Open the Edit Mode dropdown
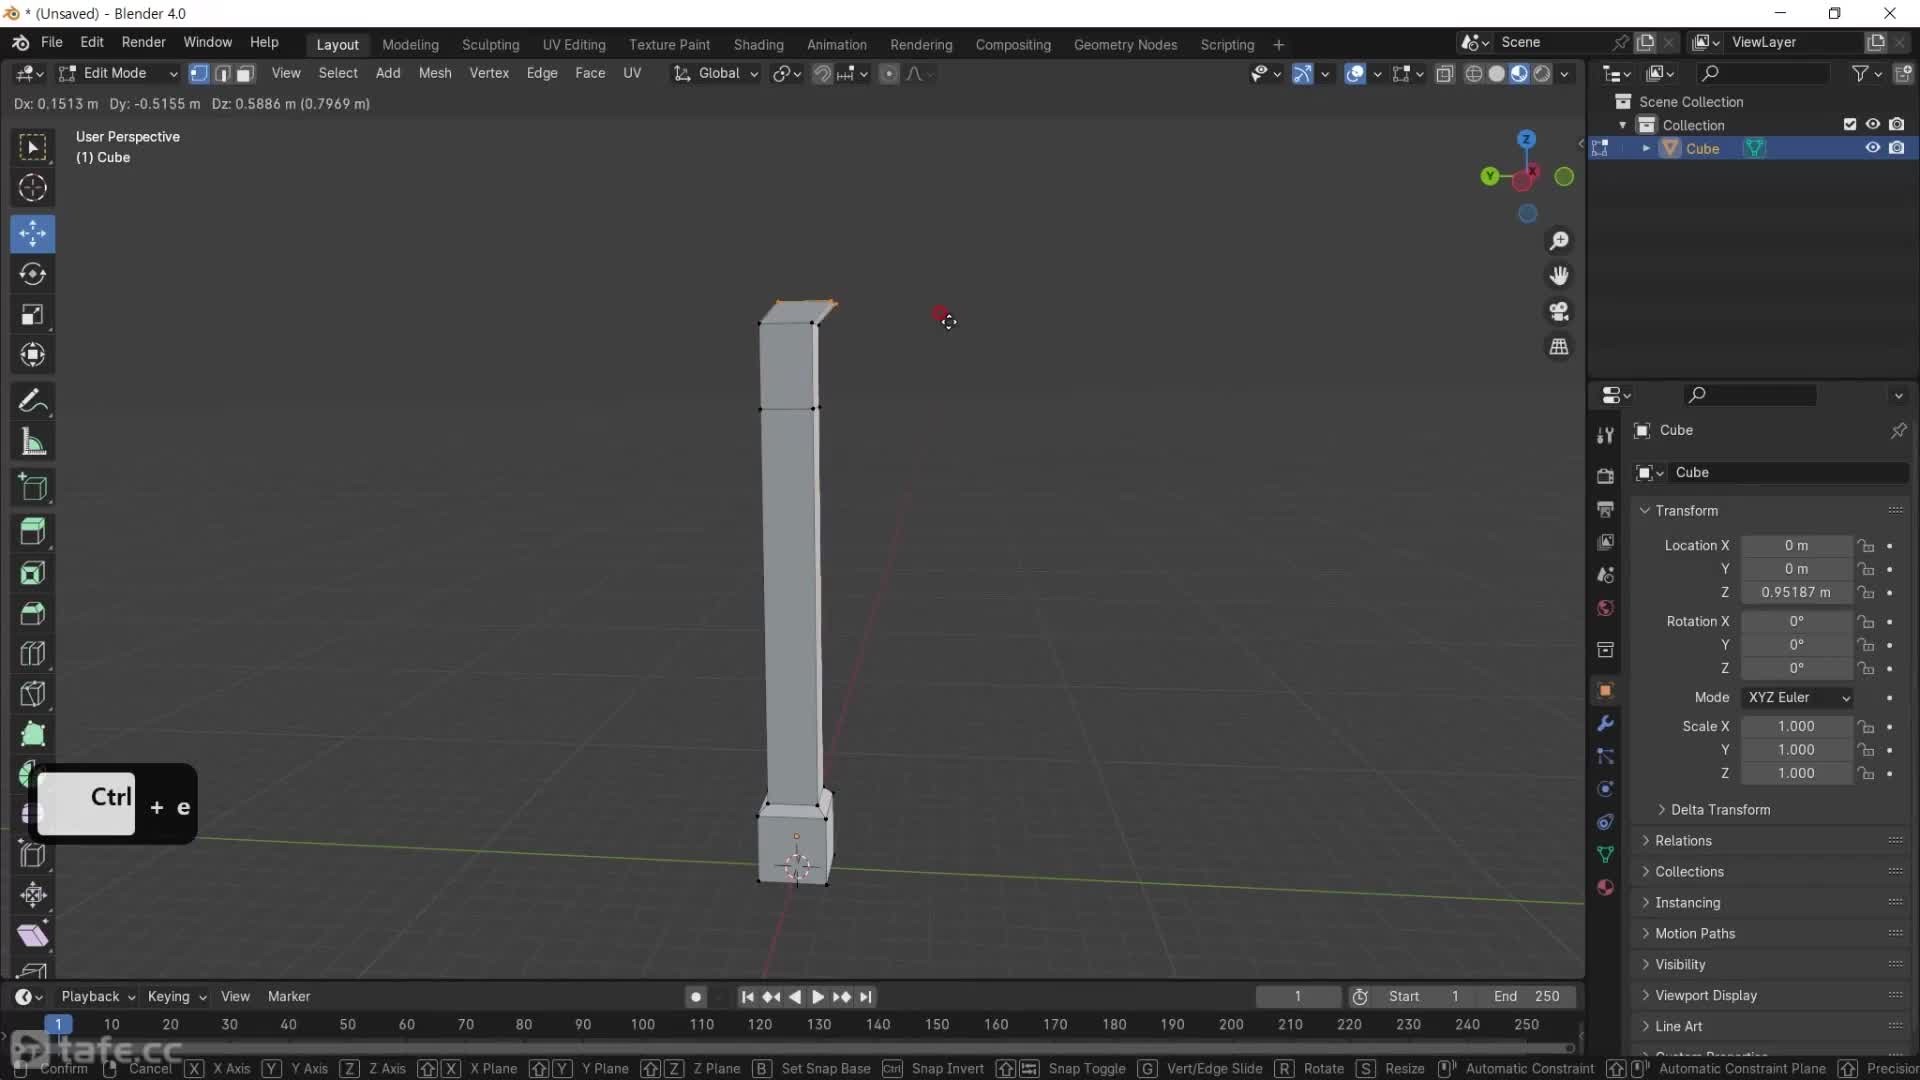 (118, 73)
